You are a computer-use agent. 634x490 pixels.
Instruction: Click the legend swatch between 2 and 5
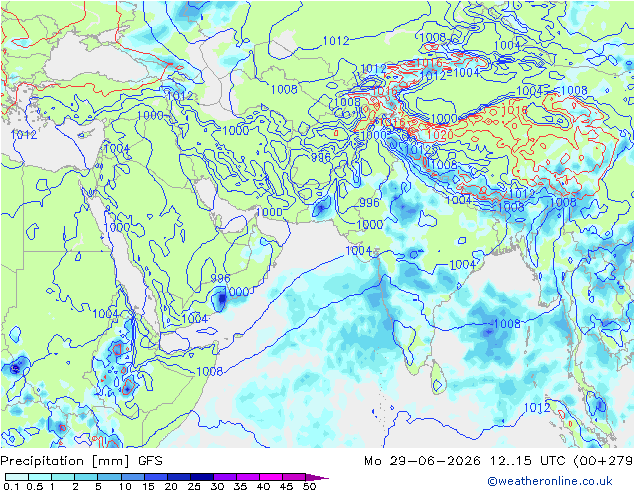click(86, 477)
